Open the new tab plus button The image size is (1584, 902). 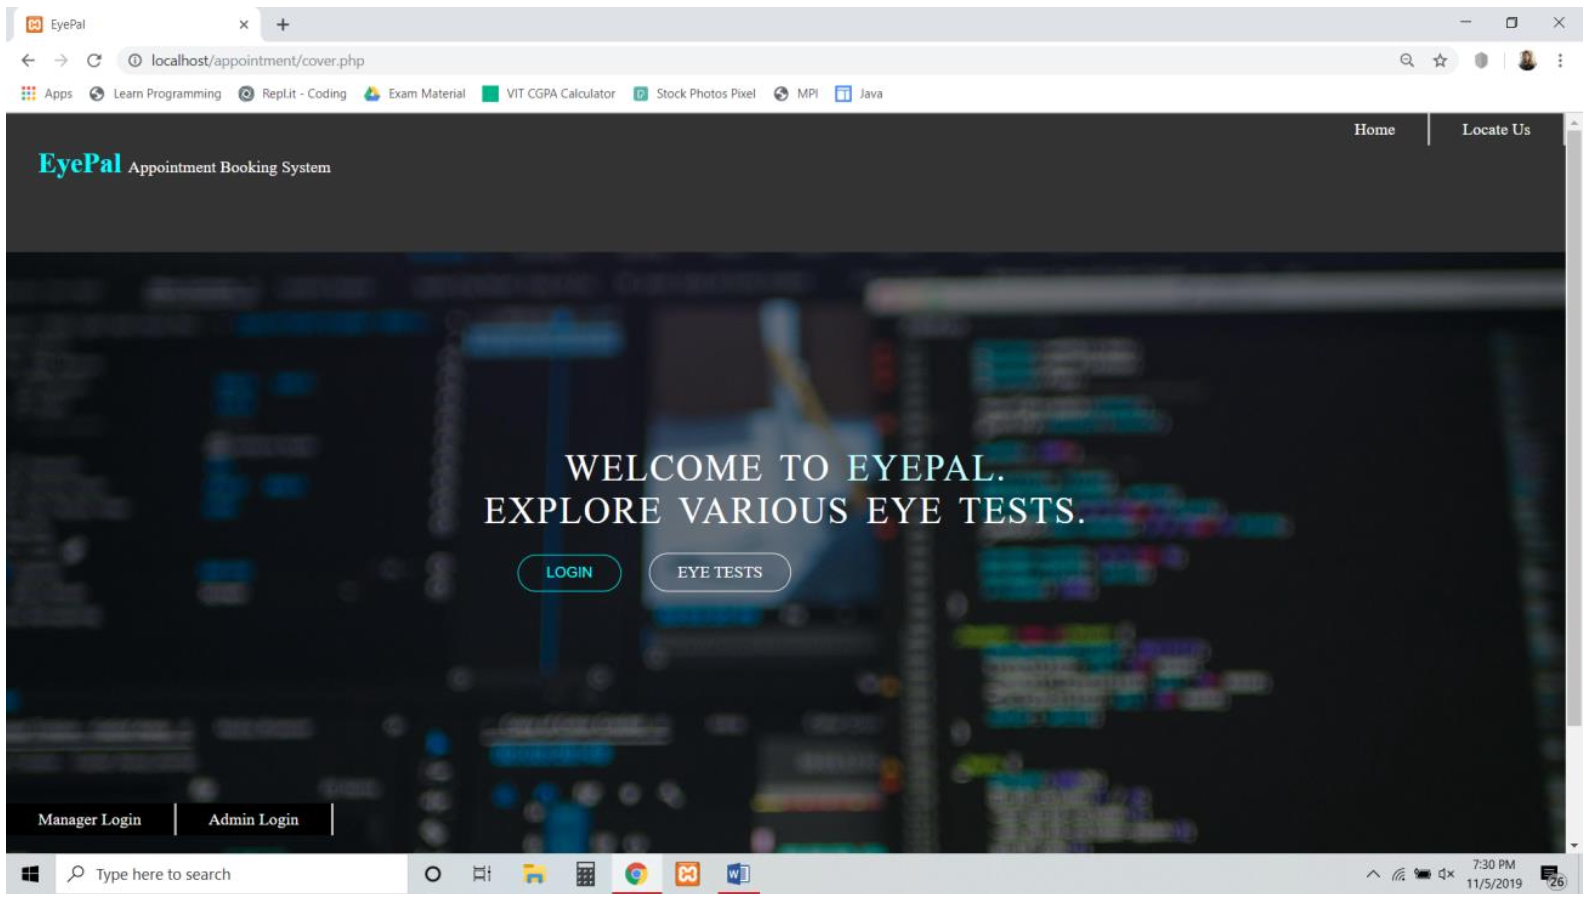click(x=283, y=25)
